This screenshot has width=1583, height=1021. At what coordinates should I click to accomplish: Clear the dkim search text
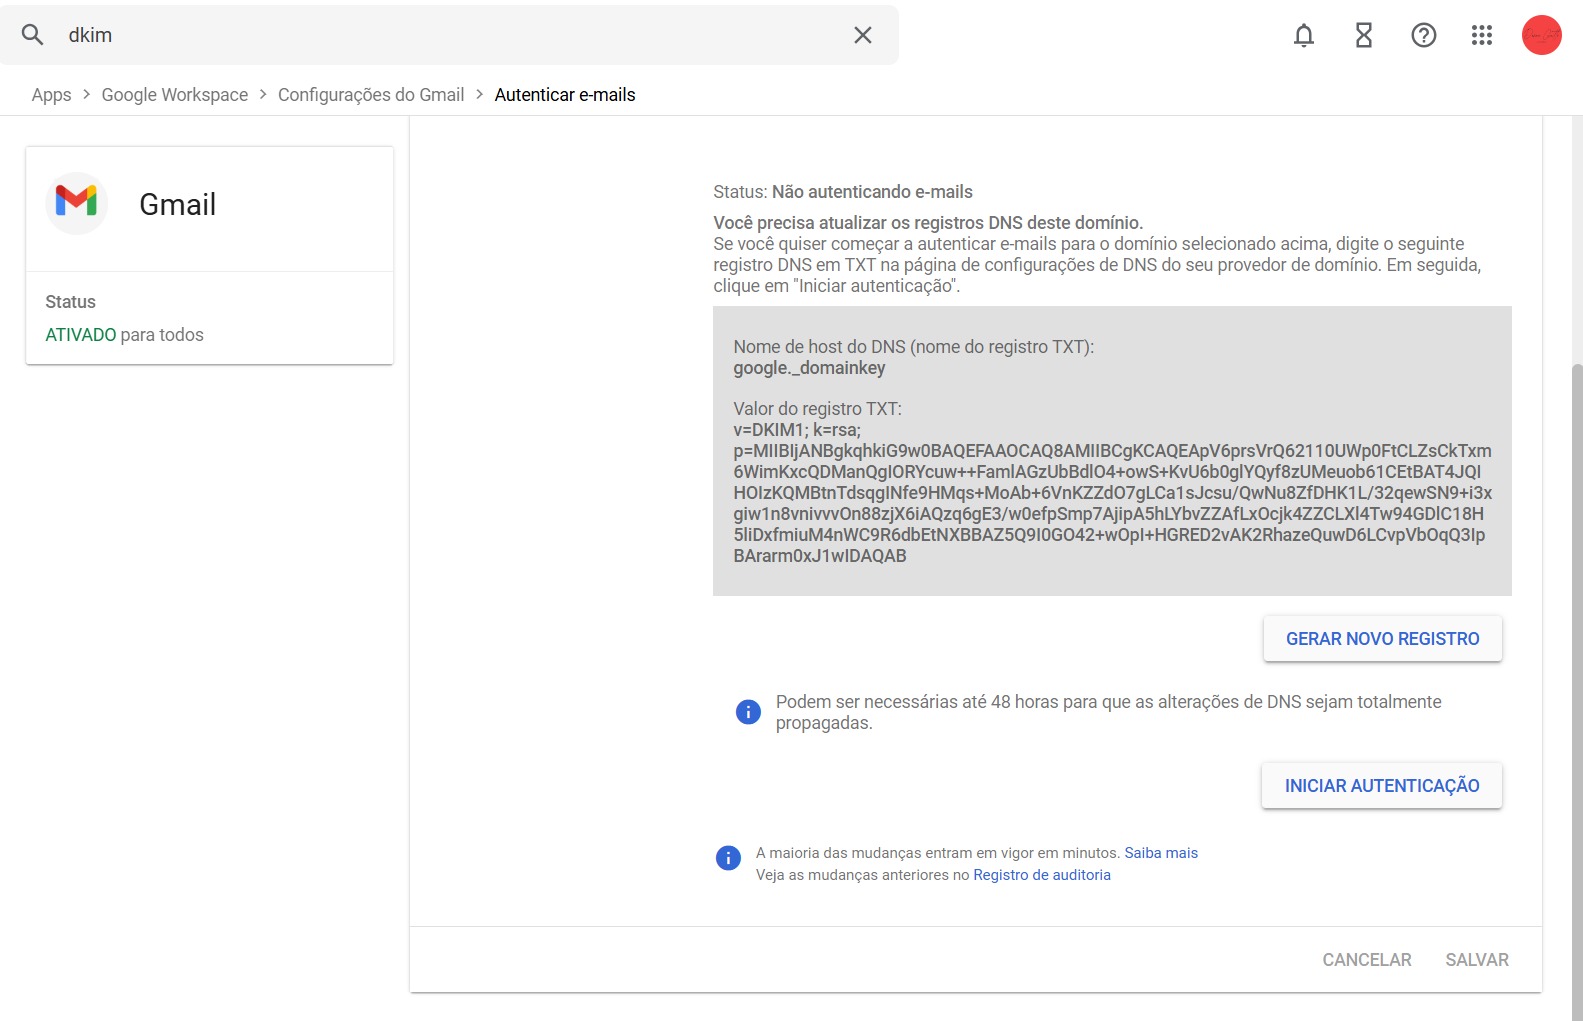[x=862, y=35]
